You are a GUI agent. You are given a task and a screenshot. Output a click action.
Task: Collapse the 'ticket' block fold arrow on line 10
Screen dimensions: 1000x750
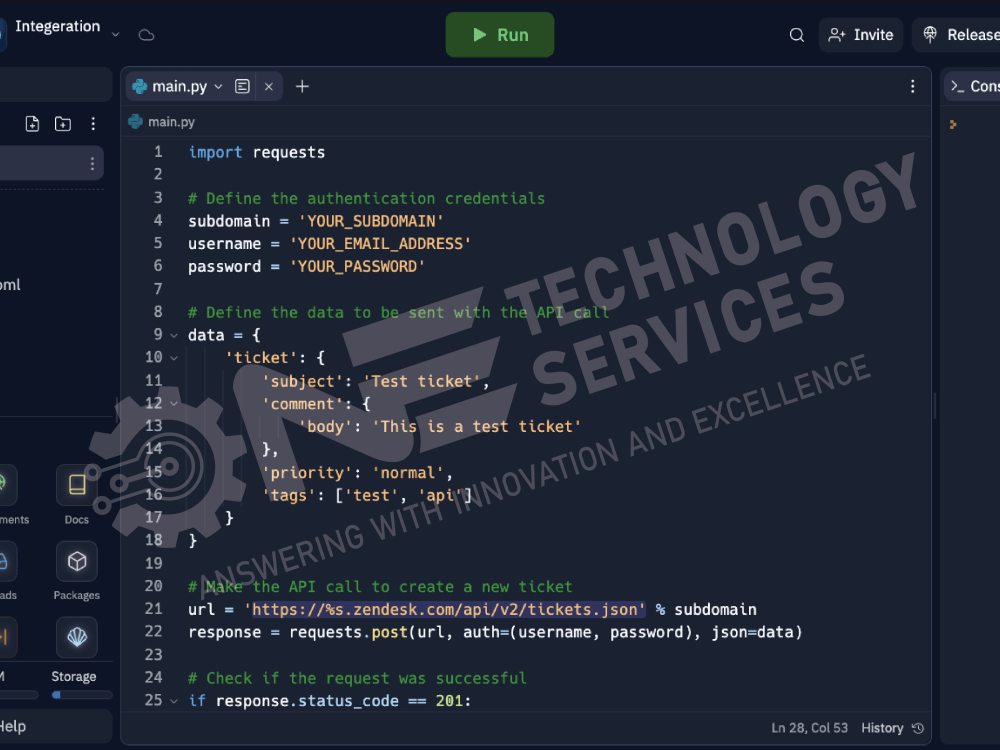173,358
